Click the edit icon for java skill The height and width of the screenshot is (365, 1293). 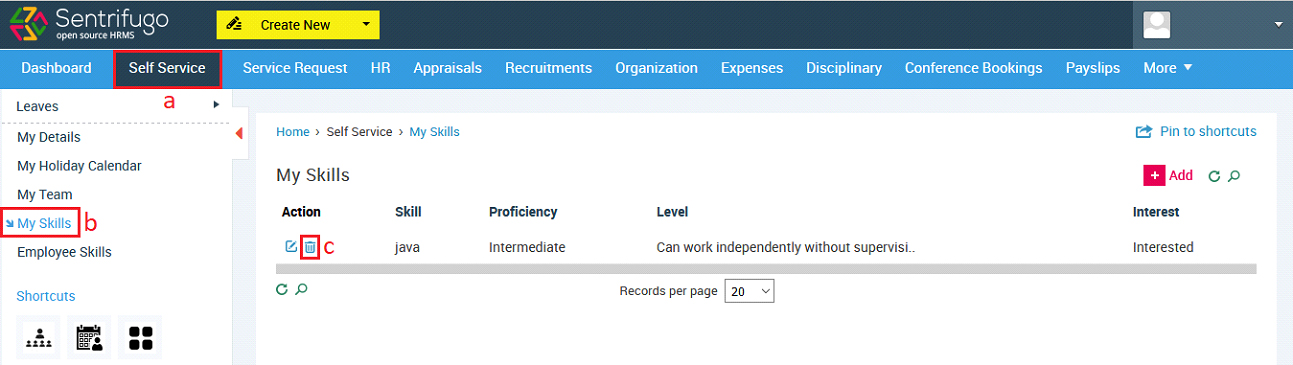coord(291,247)
